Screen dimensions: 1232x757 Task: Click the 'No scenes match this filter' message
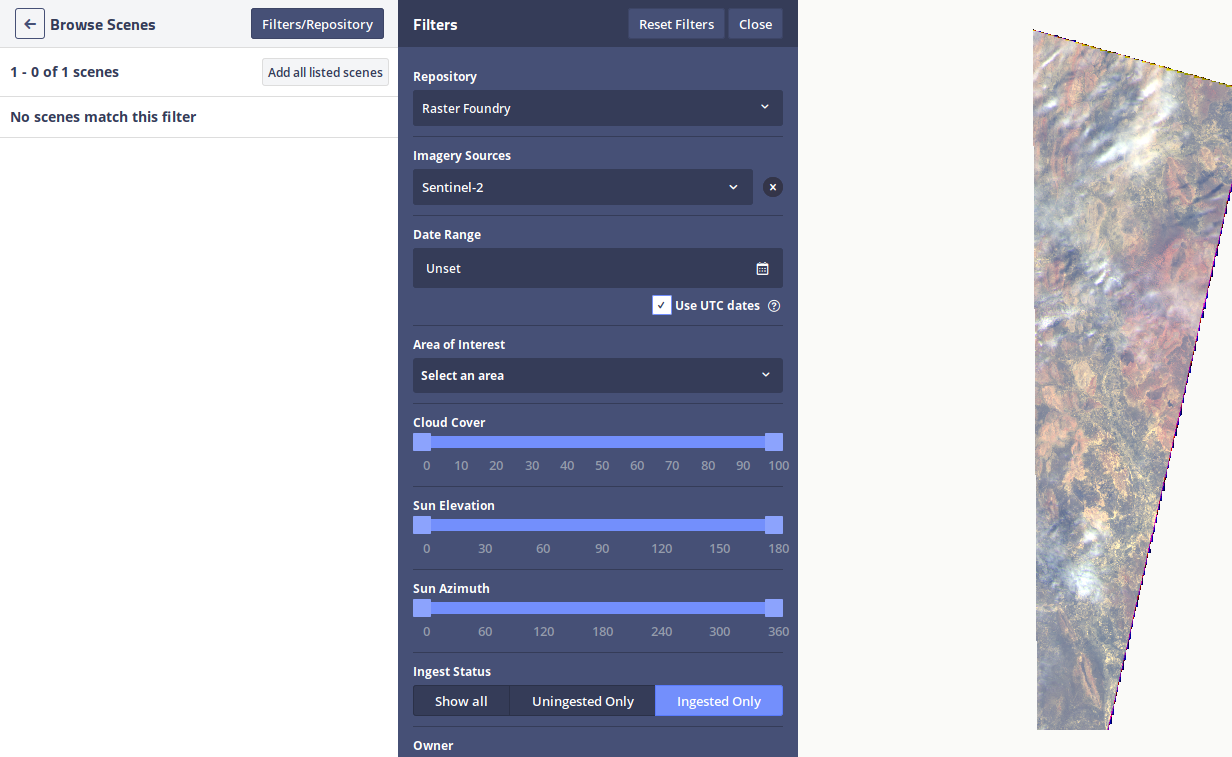pos(103,117)
